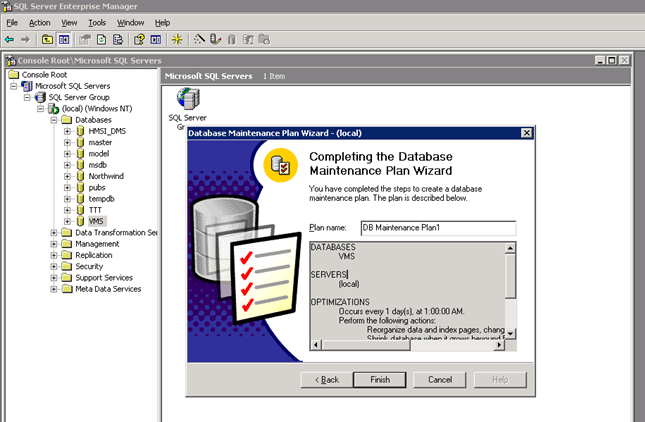
Task: Click the Forward arrow in the toolbar
Action: 25,39
